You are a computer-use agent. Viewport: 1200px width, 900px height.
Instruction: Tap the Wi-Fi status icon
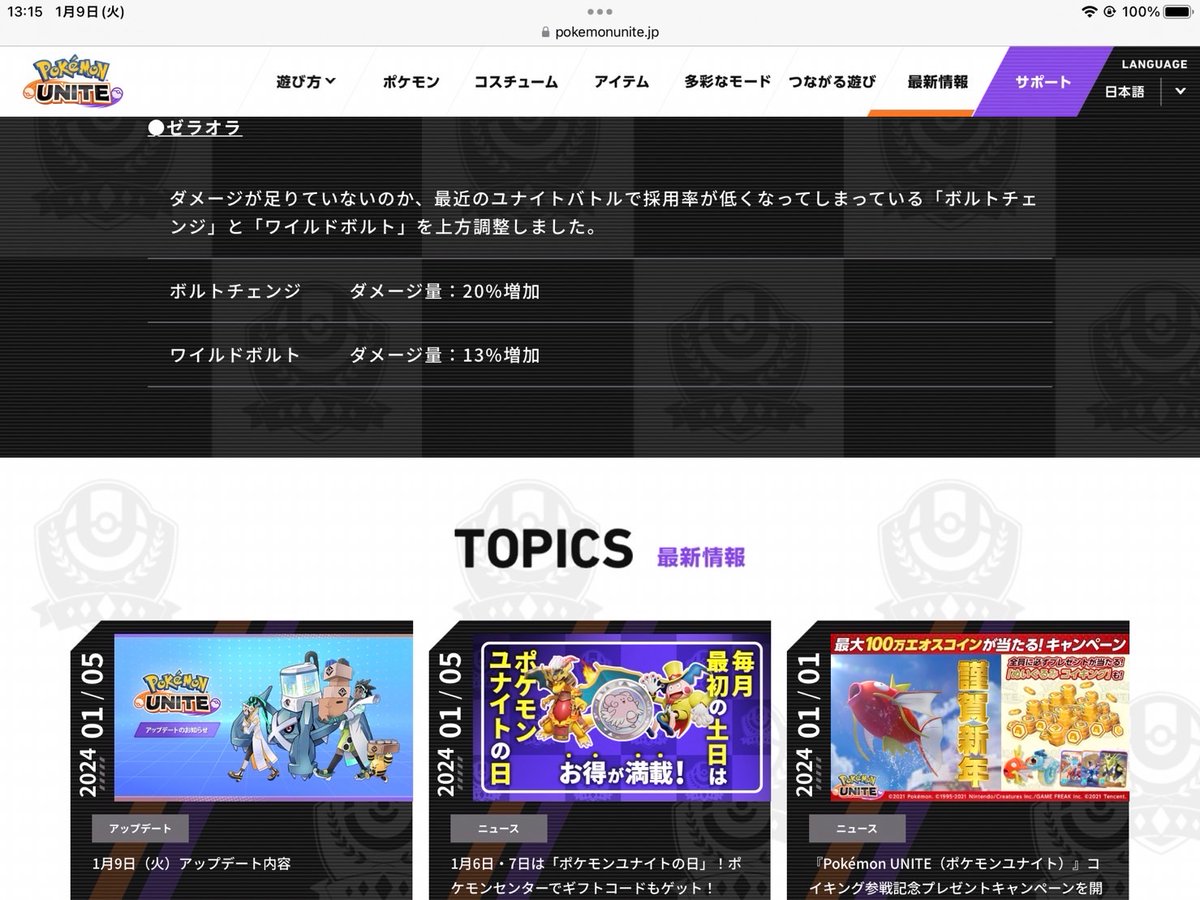(x=1089, y=12)
